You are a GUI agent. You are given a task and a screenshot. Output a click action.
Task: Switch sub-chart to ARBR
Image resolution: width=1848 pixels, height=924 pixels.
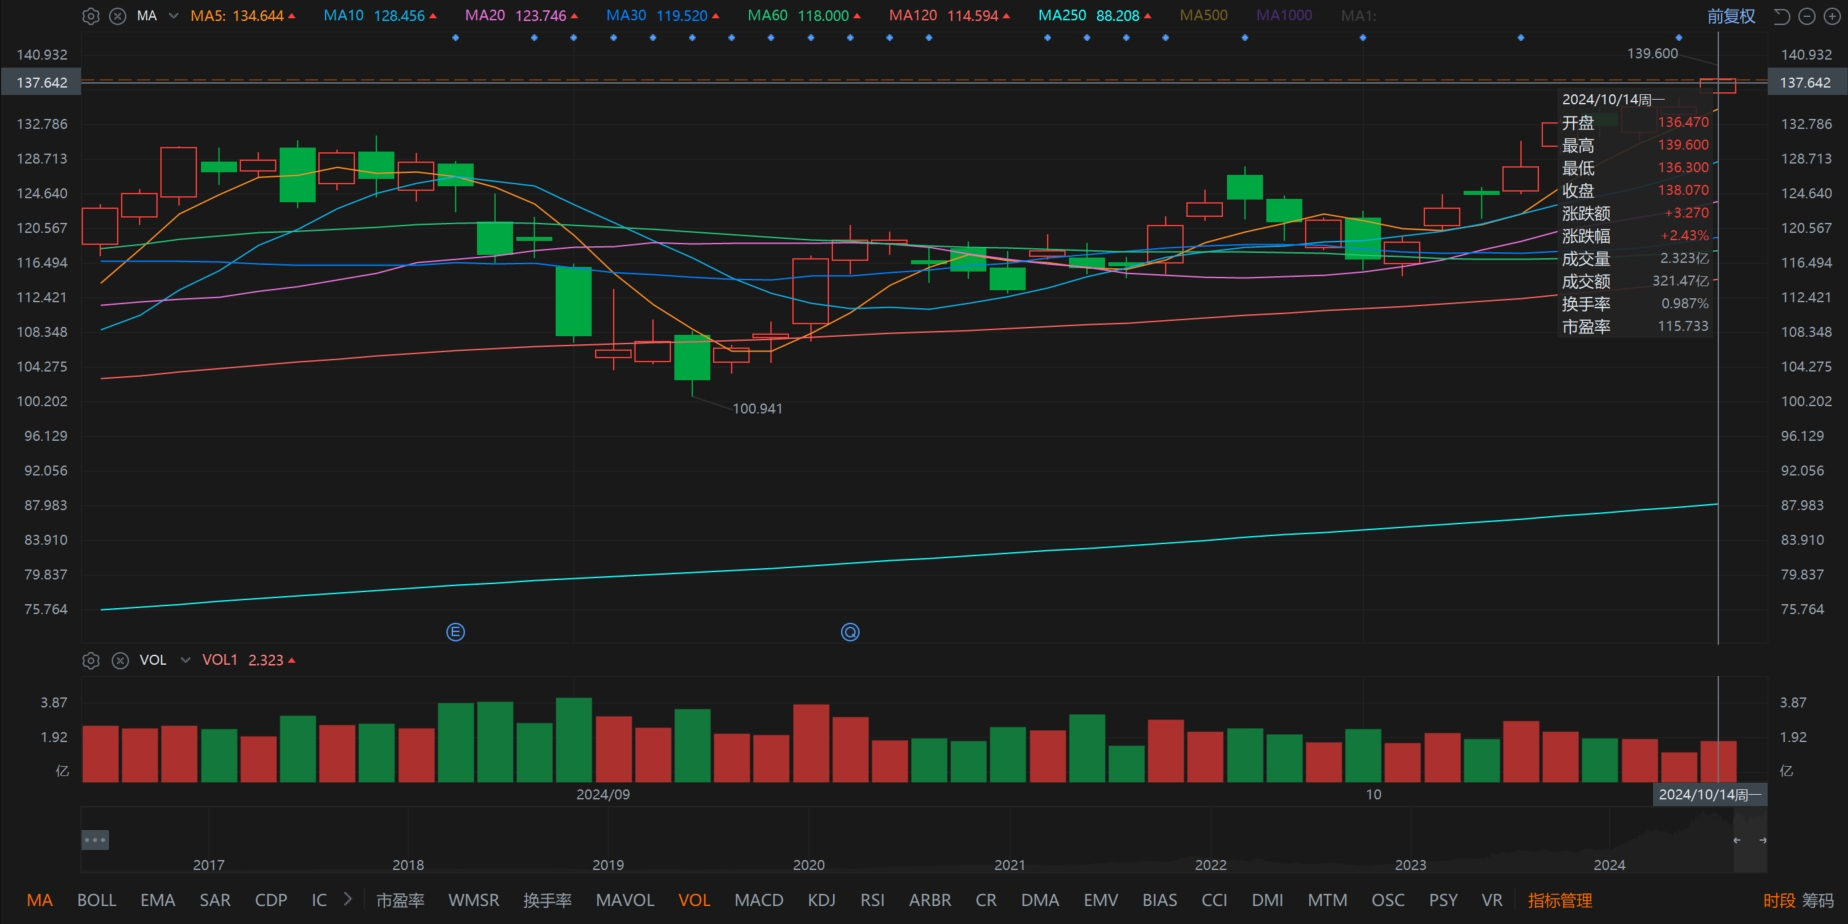930,900
